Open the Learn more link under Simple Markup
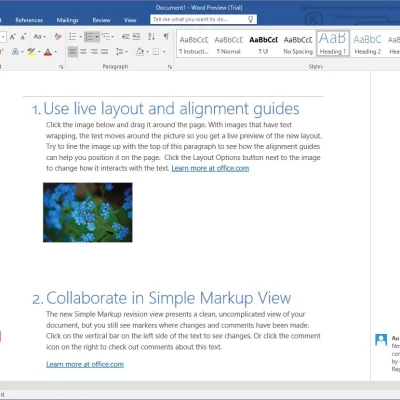This screenshot has width=400, height=400. (x=85, y=364)
